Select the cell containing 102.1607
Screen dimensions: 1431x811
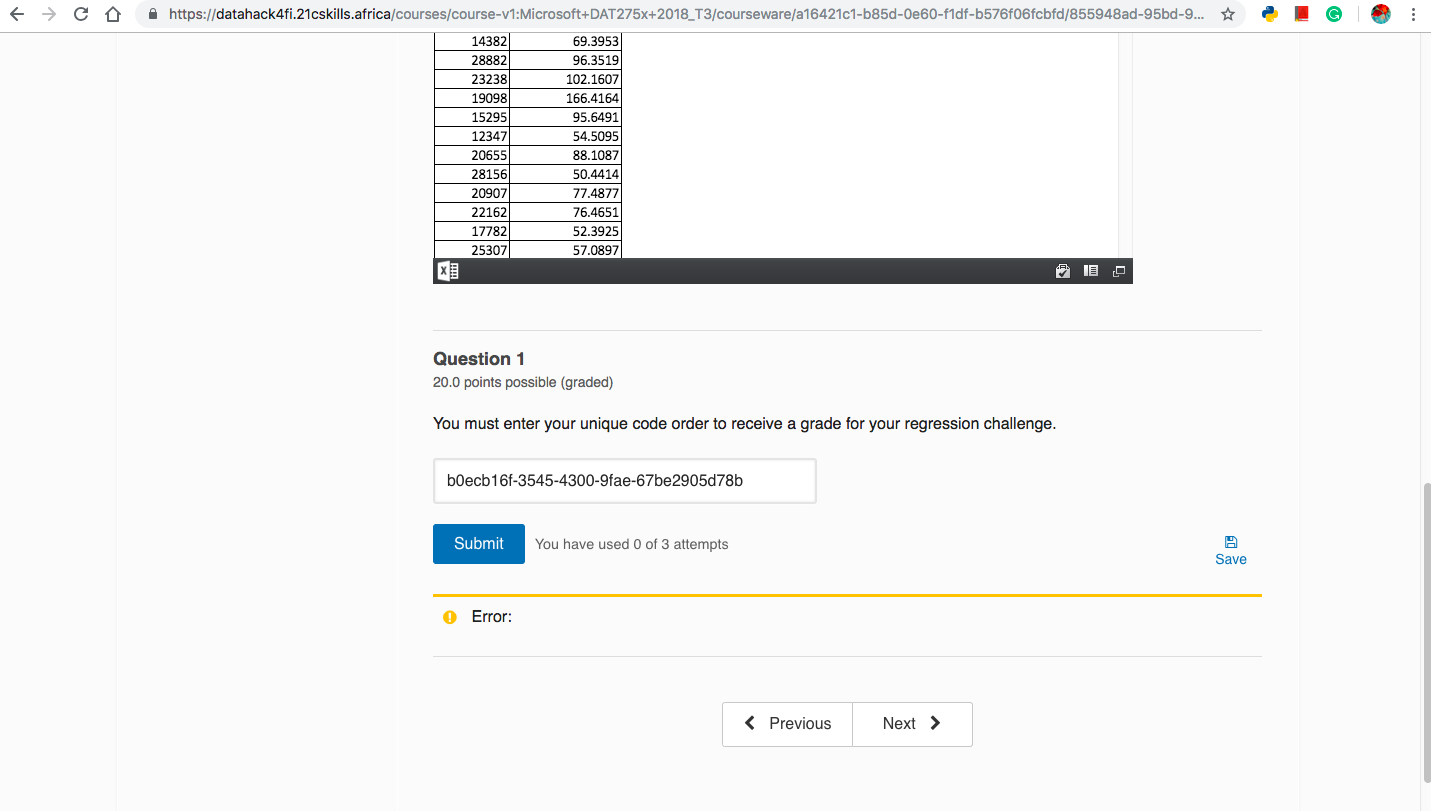click(566, 79)
